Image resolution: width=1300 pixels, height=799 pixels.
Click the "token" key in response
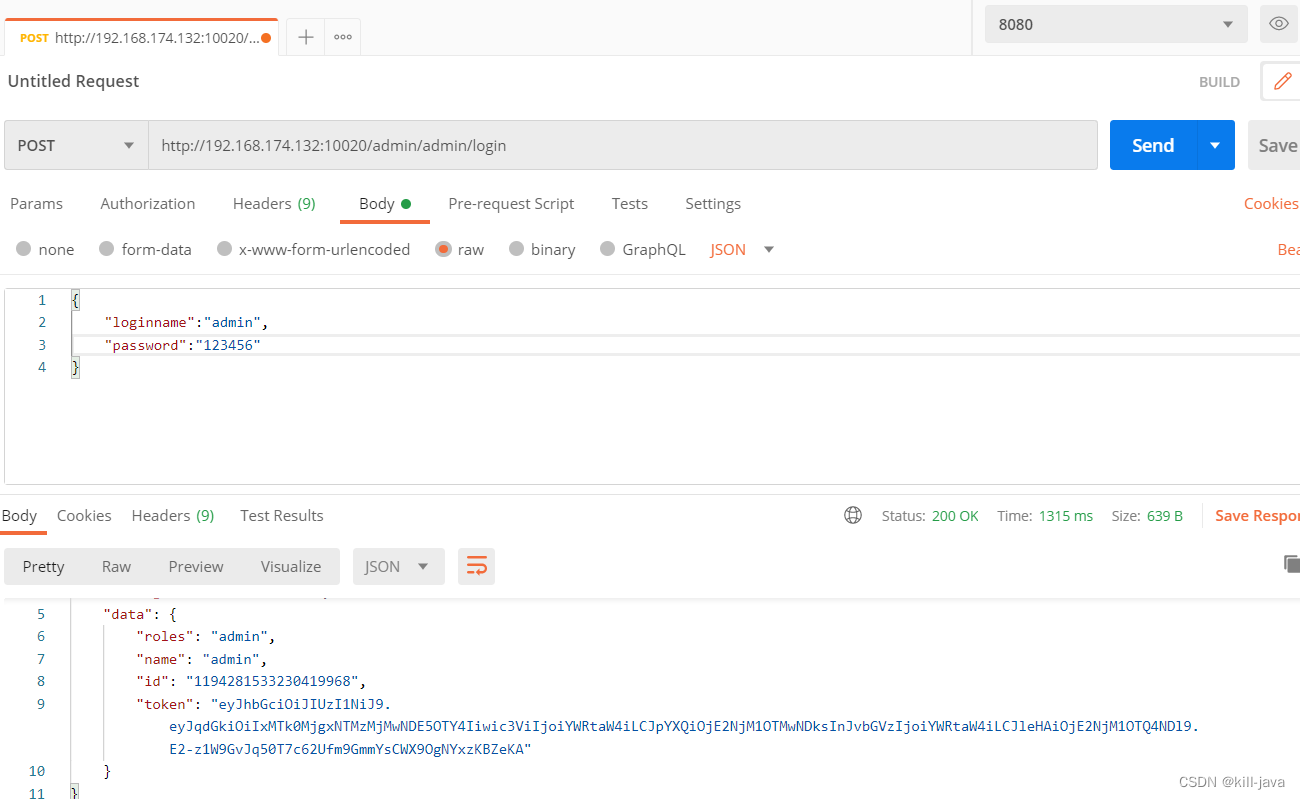tap(164, 704)
